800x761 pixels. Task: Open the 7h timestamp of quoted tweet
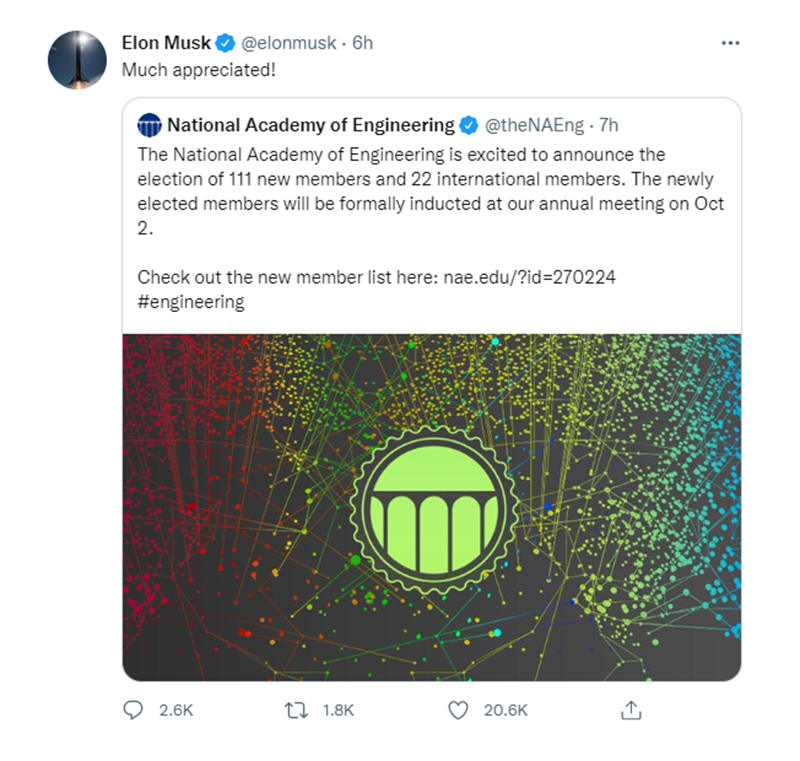point(609,126)
